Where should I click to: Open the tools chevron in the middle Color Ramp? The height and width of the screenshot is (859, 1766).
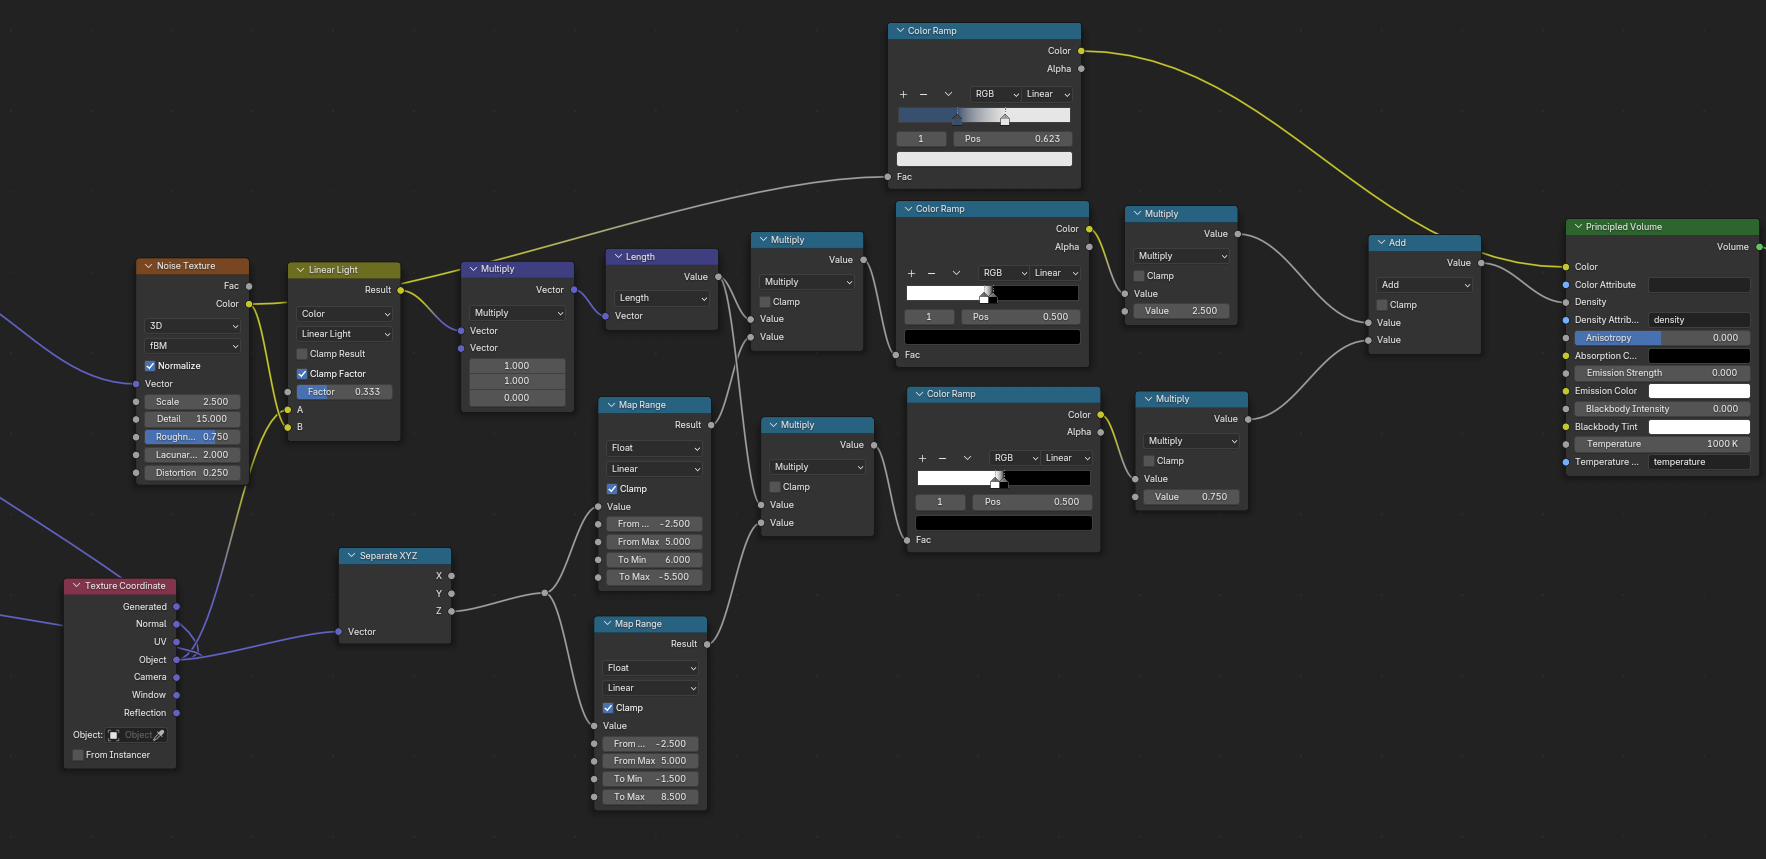coord(956,273)
